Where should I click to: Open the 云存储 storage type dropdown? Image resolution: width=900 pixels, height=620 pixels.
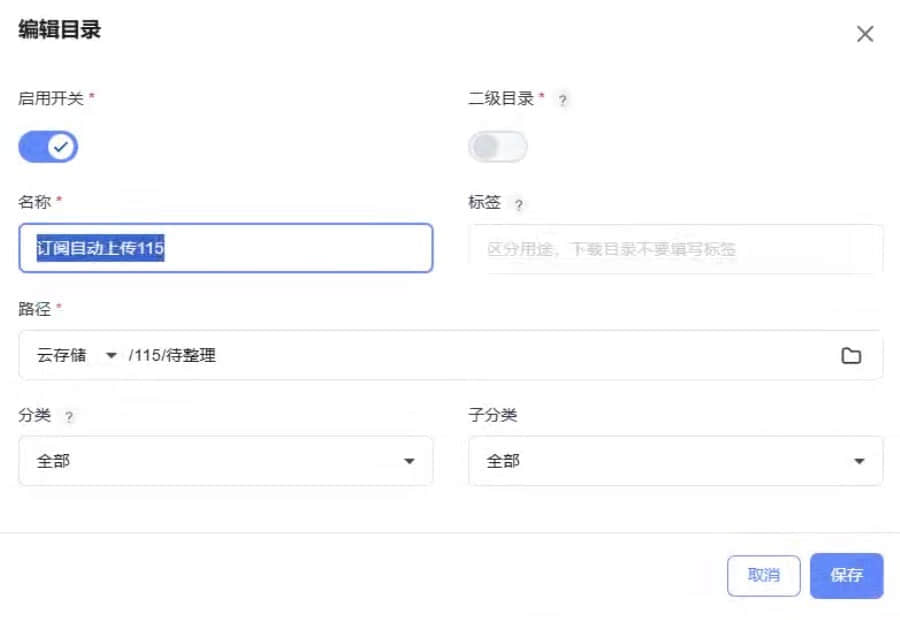(77, 356)
